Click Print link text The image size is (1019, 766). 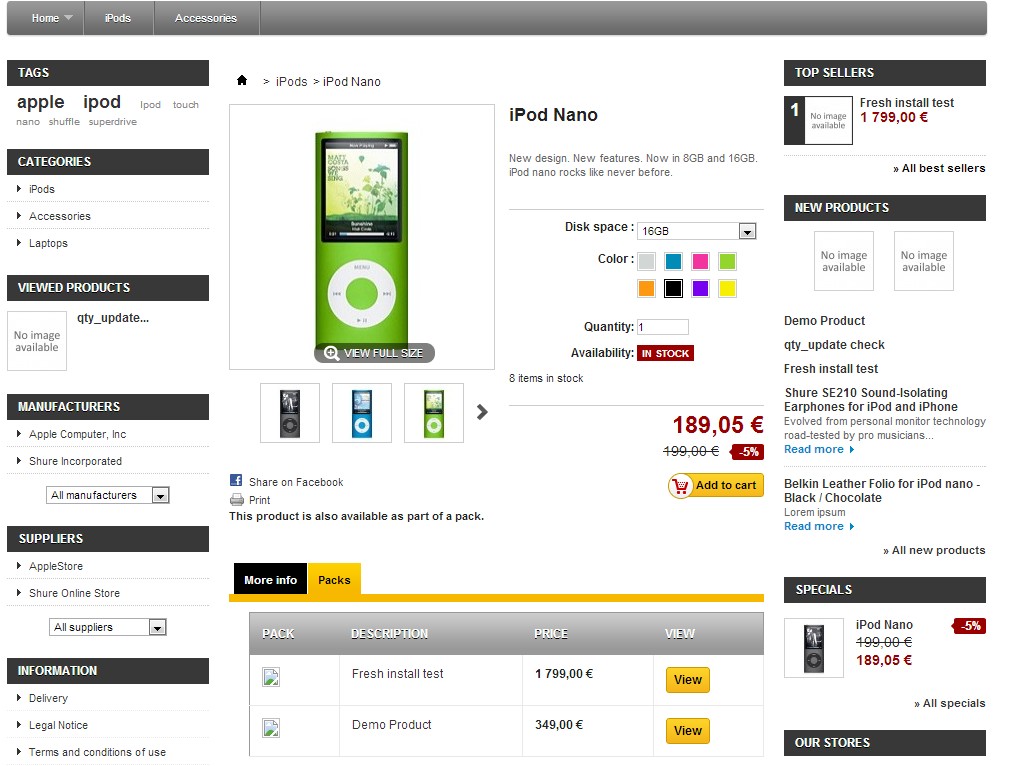pos(259,500)
